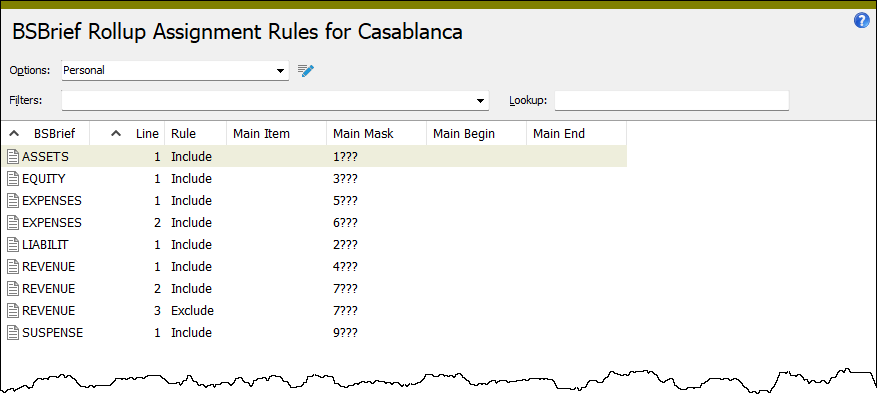The height and width of the screenshot is (400, 877).
Task: Toggle the sort arrow next to BSBrief
Action: coord(15,134)
